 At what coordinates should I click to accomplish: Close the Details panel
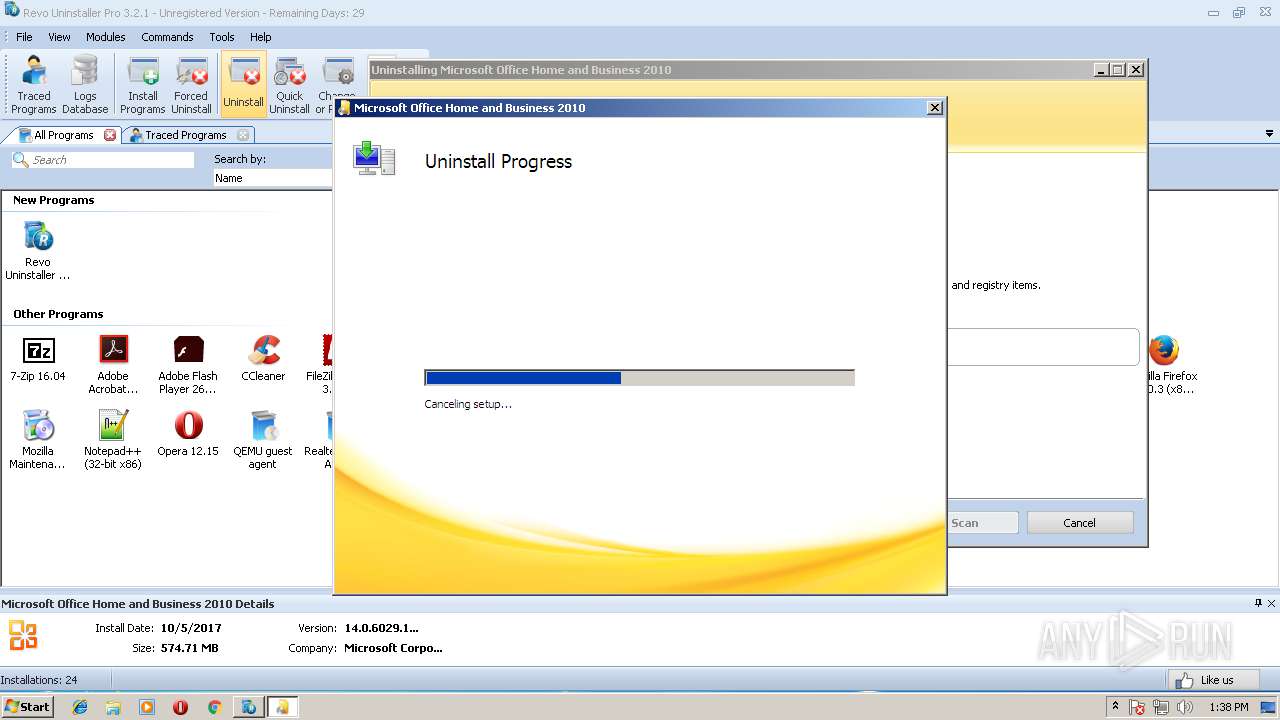pos(1272,603)
